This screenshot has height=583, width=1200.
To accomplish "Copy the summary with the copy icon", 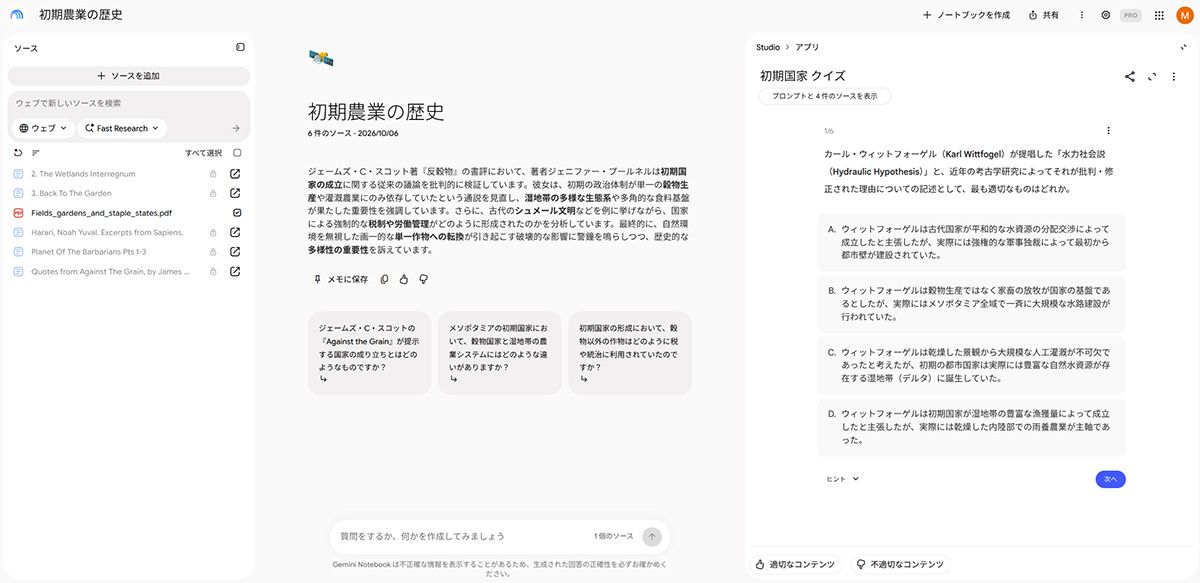I will (x=385, y=279).
